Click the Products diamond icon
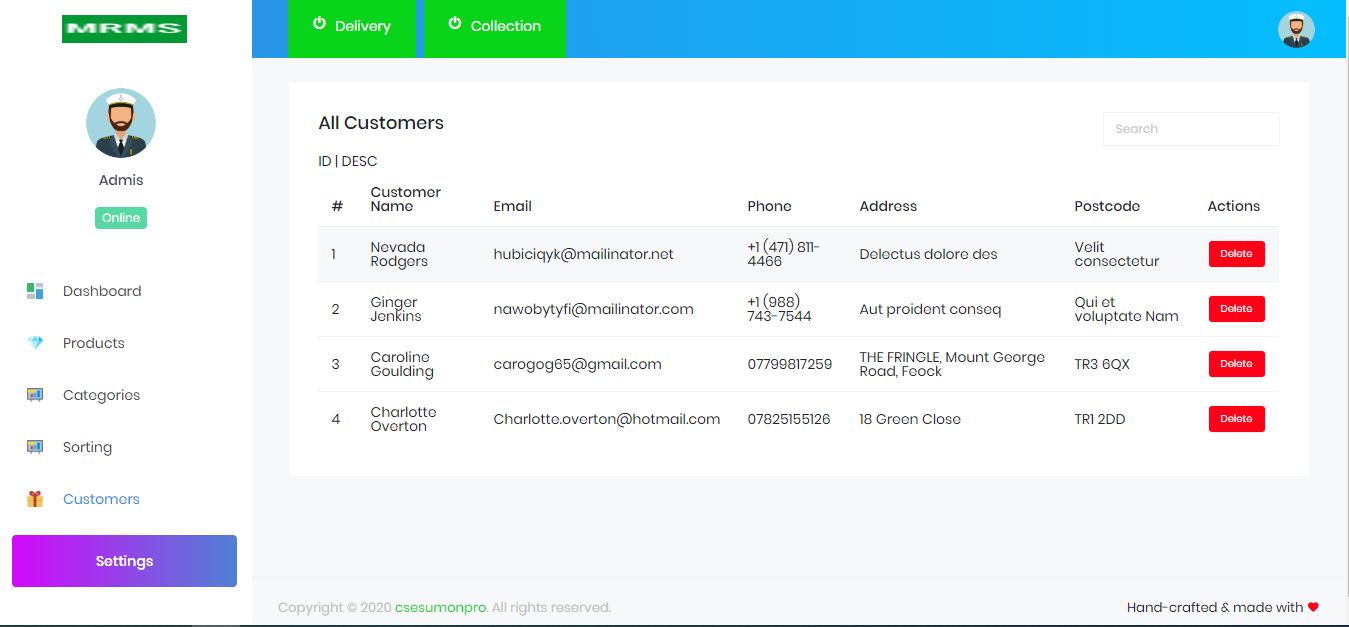The height and width of the screenshot is (627, 1349). click(x=35, y=343)
